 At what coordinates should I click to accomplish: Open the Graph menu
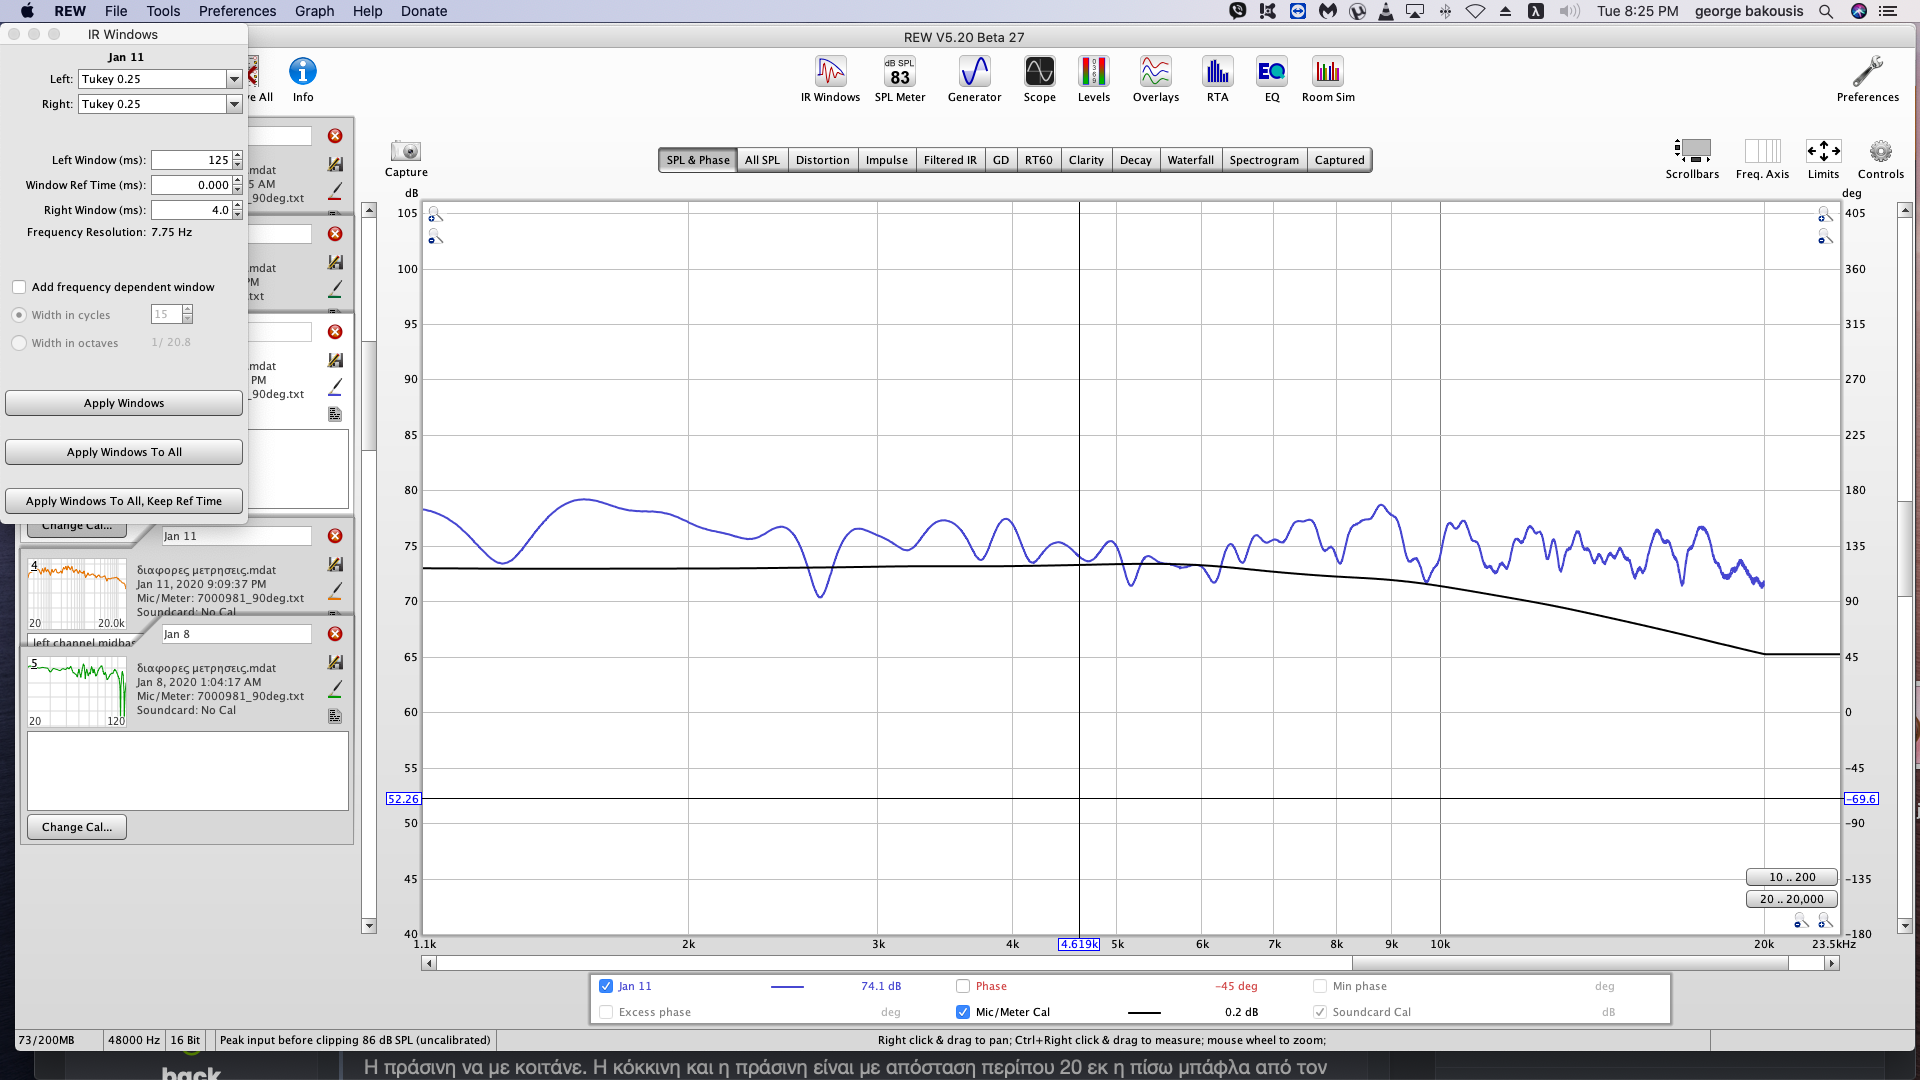(314, 11)
